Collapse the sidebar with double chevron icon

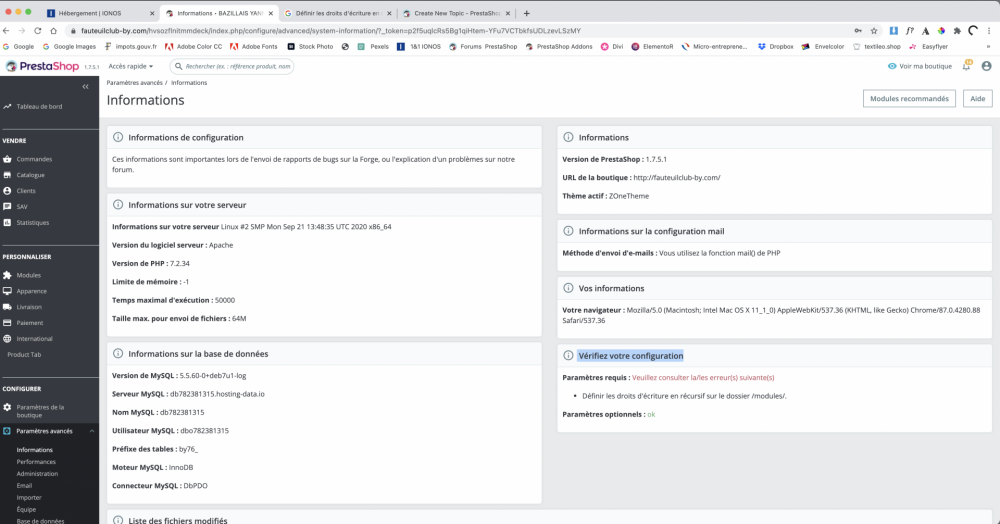pos(85,87)
